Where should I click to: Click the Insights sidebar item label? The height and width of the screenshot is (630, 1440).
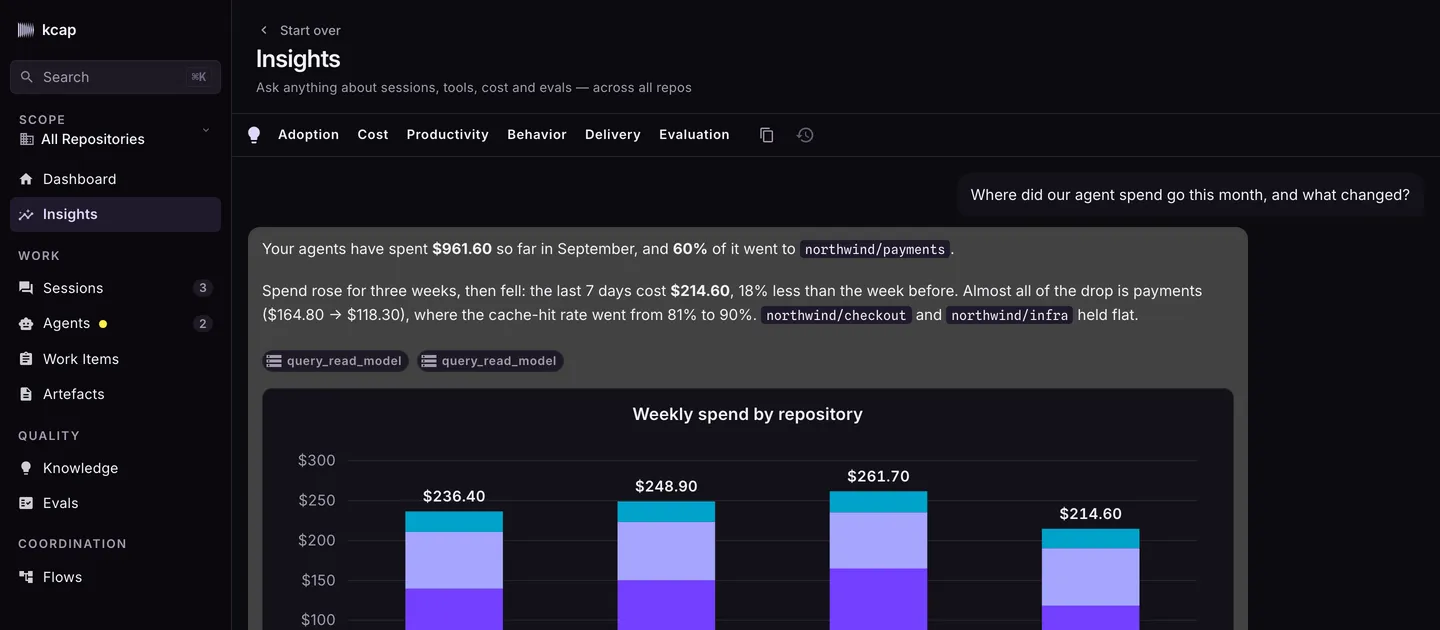(x=70, y=214)
